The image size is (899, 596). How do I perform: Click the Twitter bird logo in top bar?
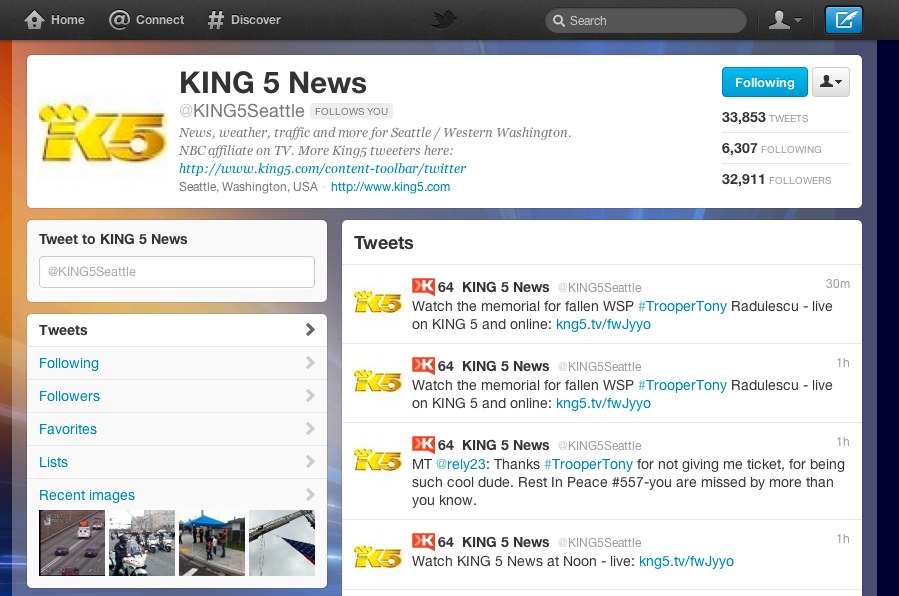coord(444,20)
